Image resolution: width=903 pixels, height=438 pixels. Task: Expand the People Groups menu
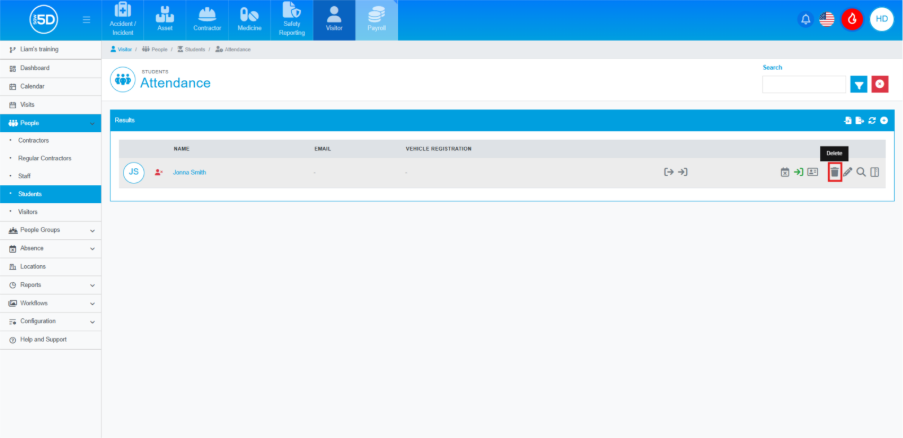click(x=92, y=230)
